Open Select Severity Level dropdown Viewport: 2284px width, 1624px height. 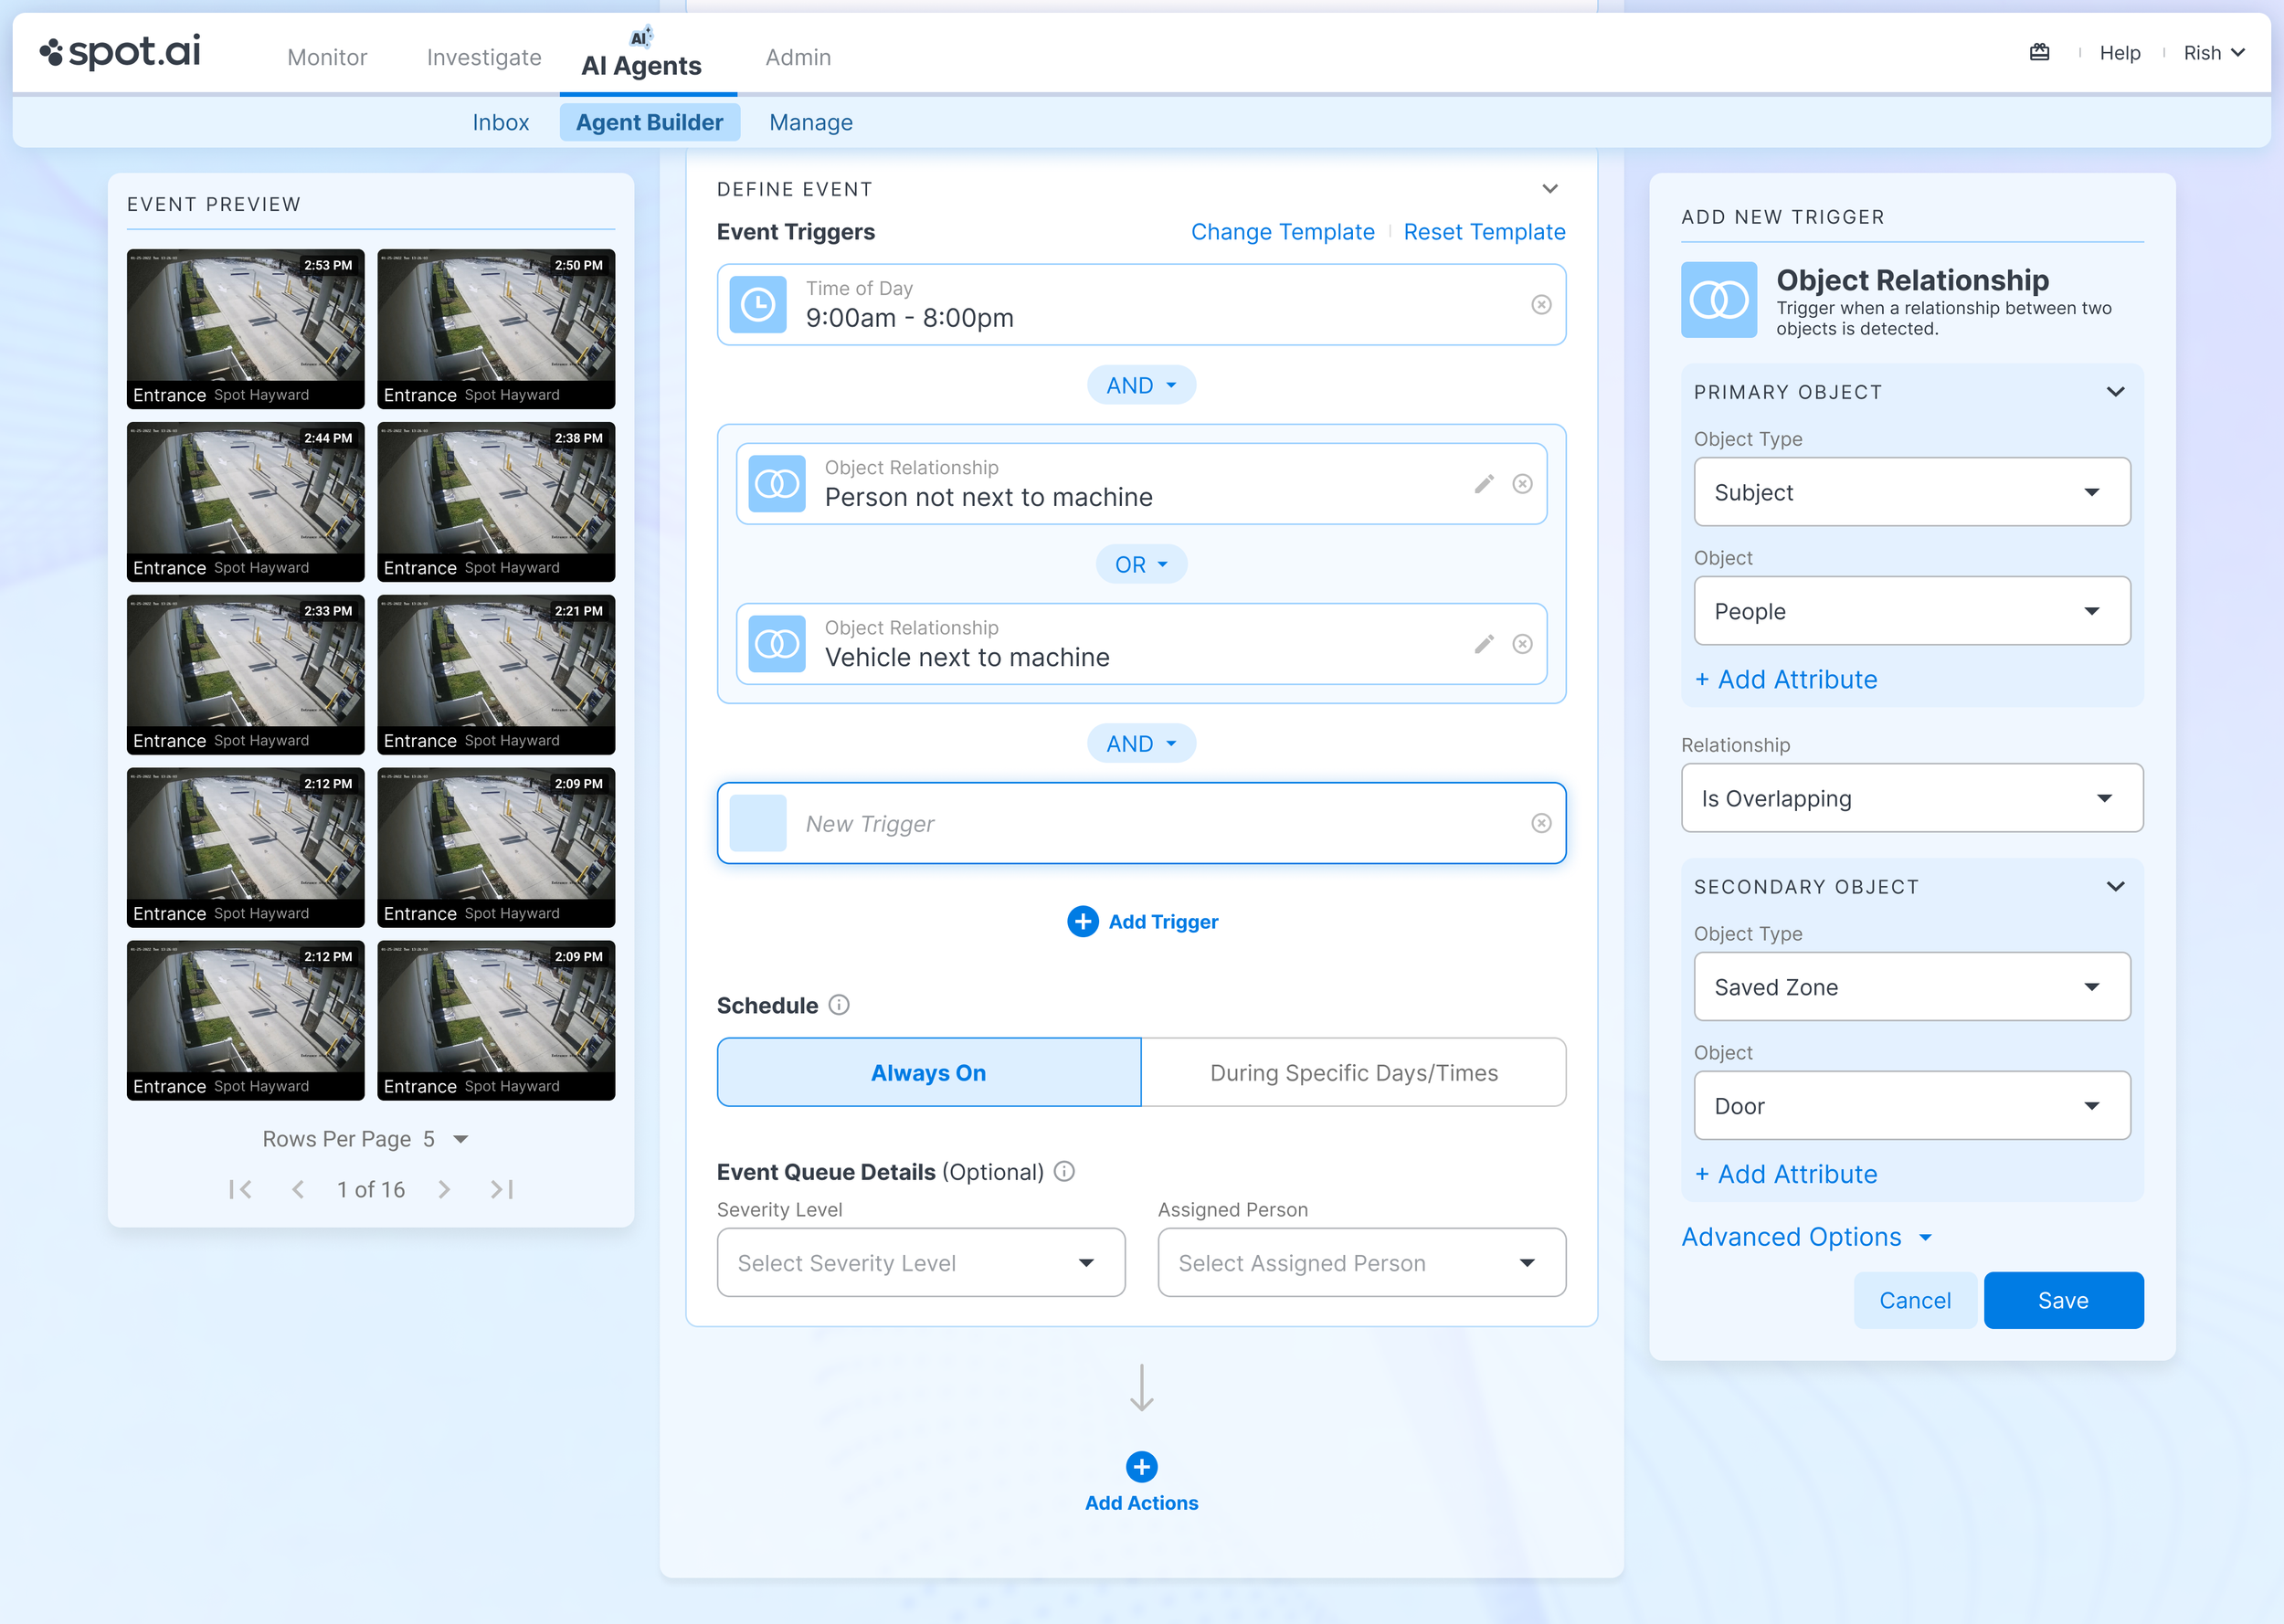coord(920,1262)
